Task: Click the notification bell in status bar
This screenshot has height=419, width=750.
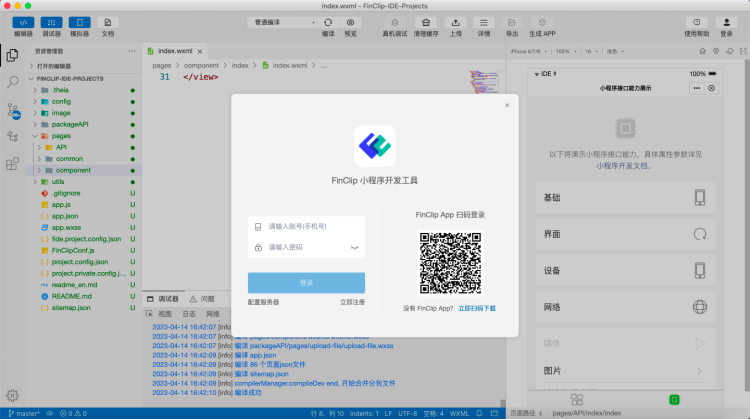Action: pyautogui.click(x=479, y=413)
